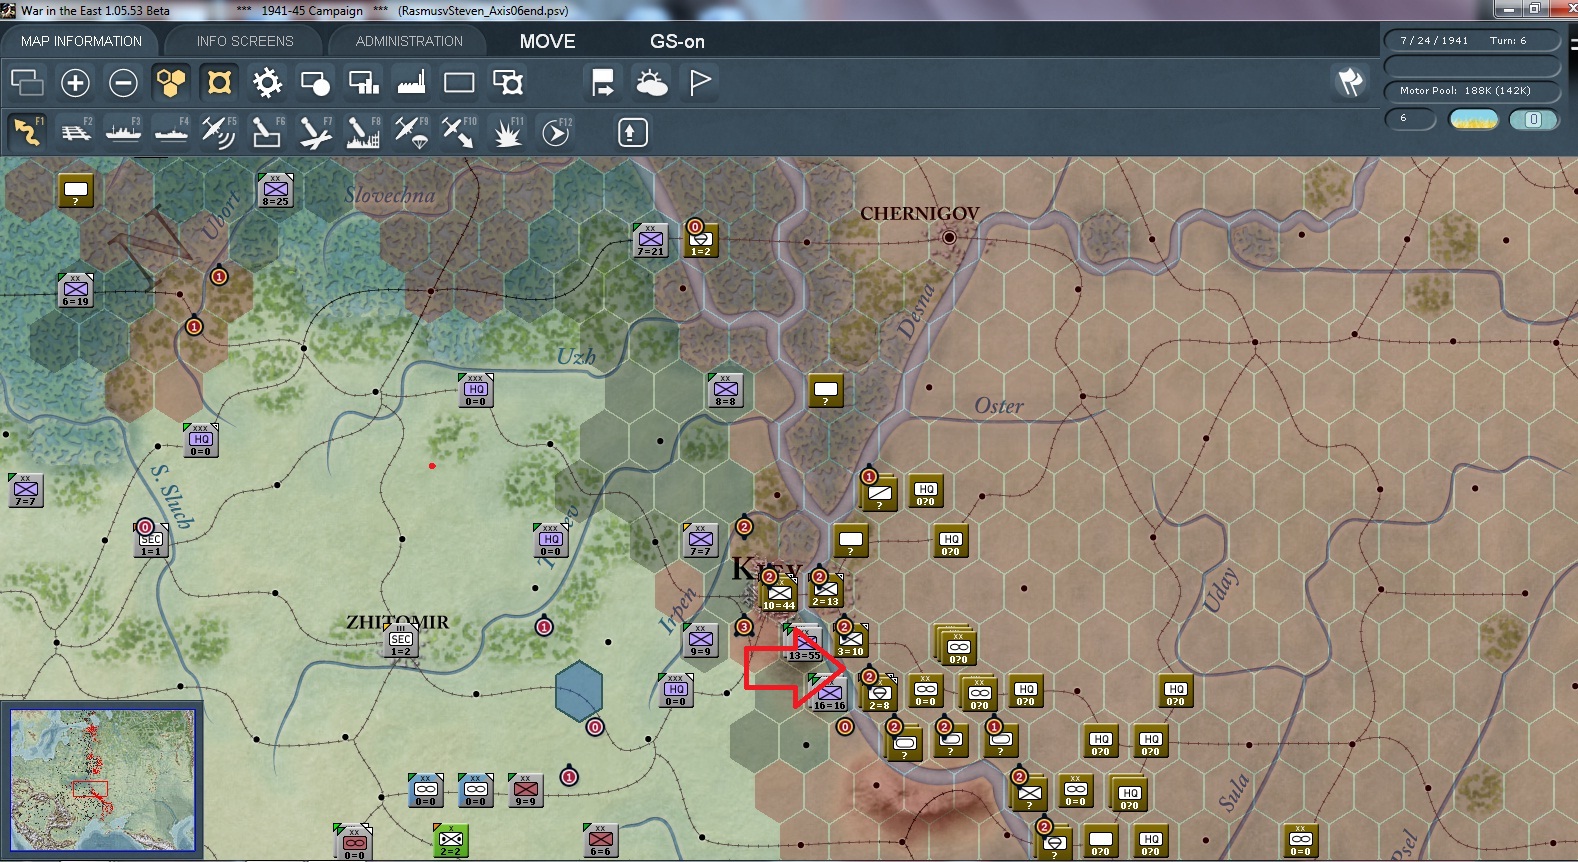Click the F11 explosion icon
The width and height of the screenshot is (1578, 862).
point(507,132)
